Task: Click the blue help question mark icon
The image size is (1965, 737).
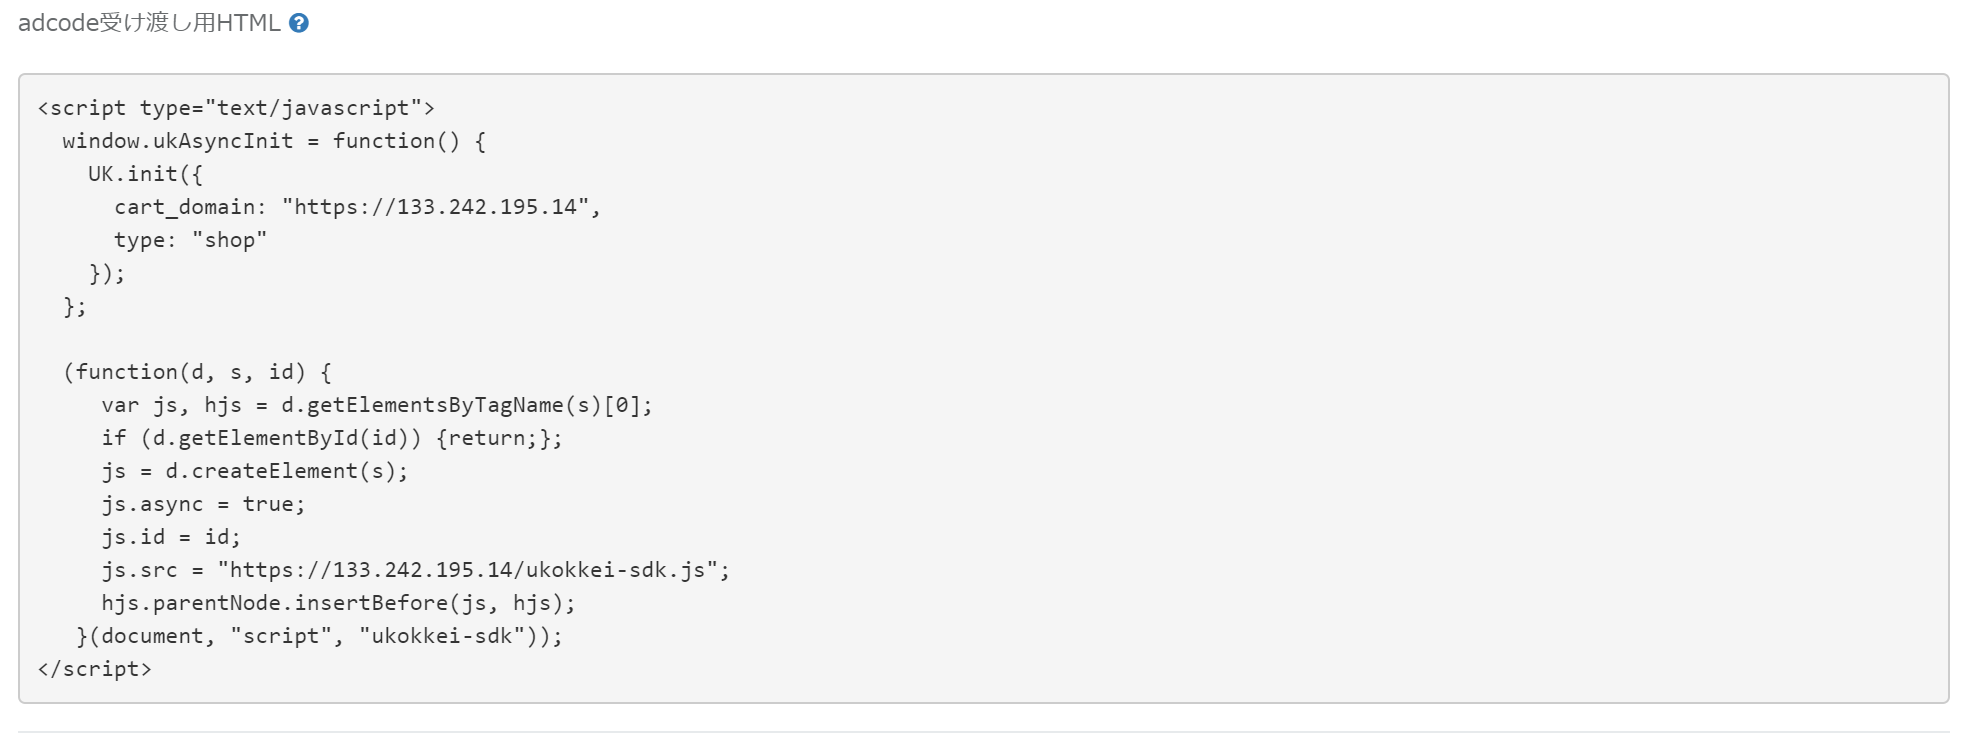Action: pyautogui.click(x=298, y=23)
